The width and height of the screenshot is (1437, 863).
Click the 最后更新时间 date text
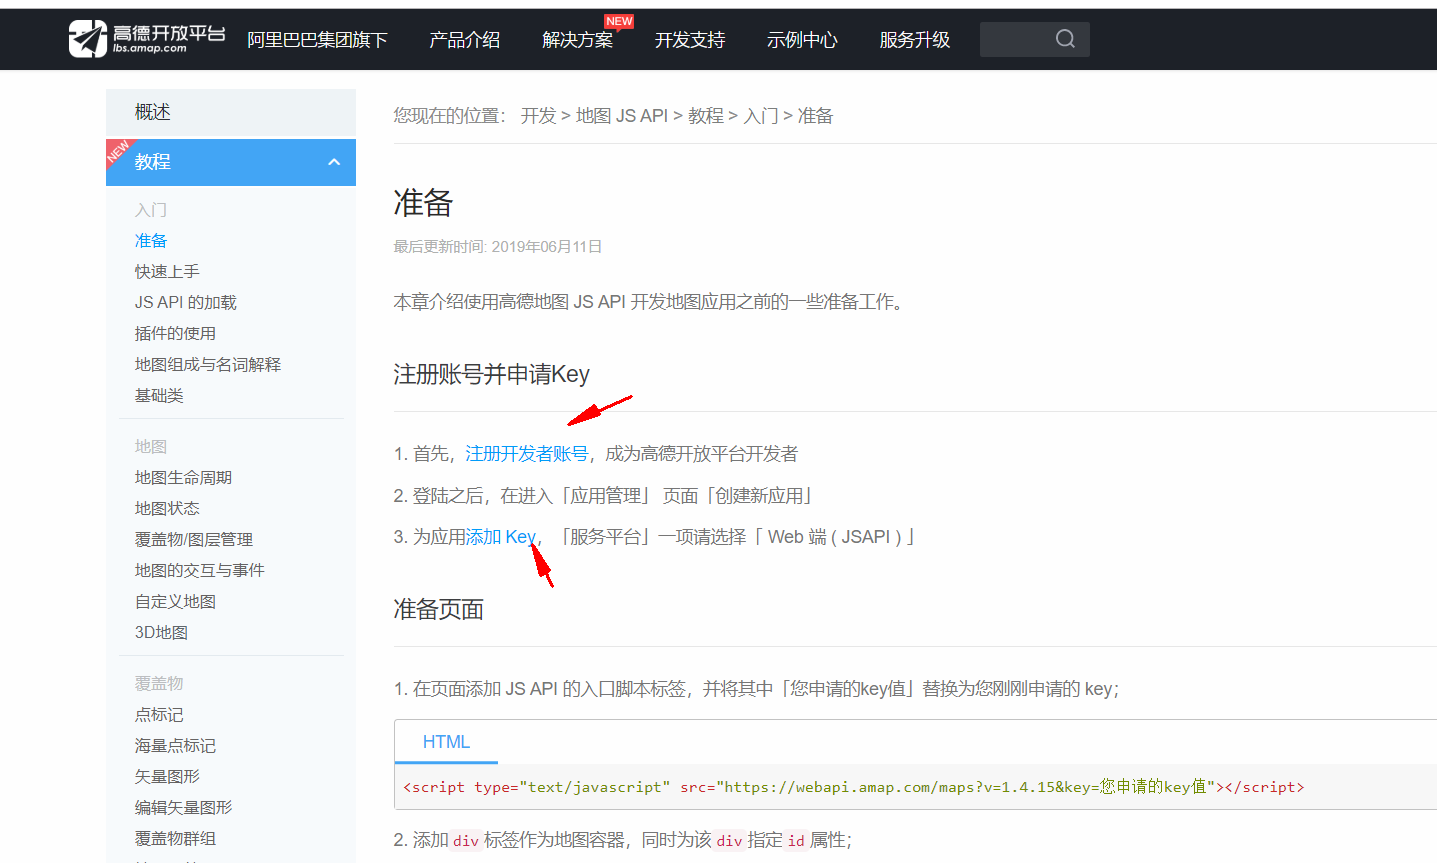coord(497,247)
